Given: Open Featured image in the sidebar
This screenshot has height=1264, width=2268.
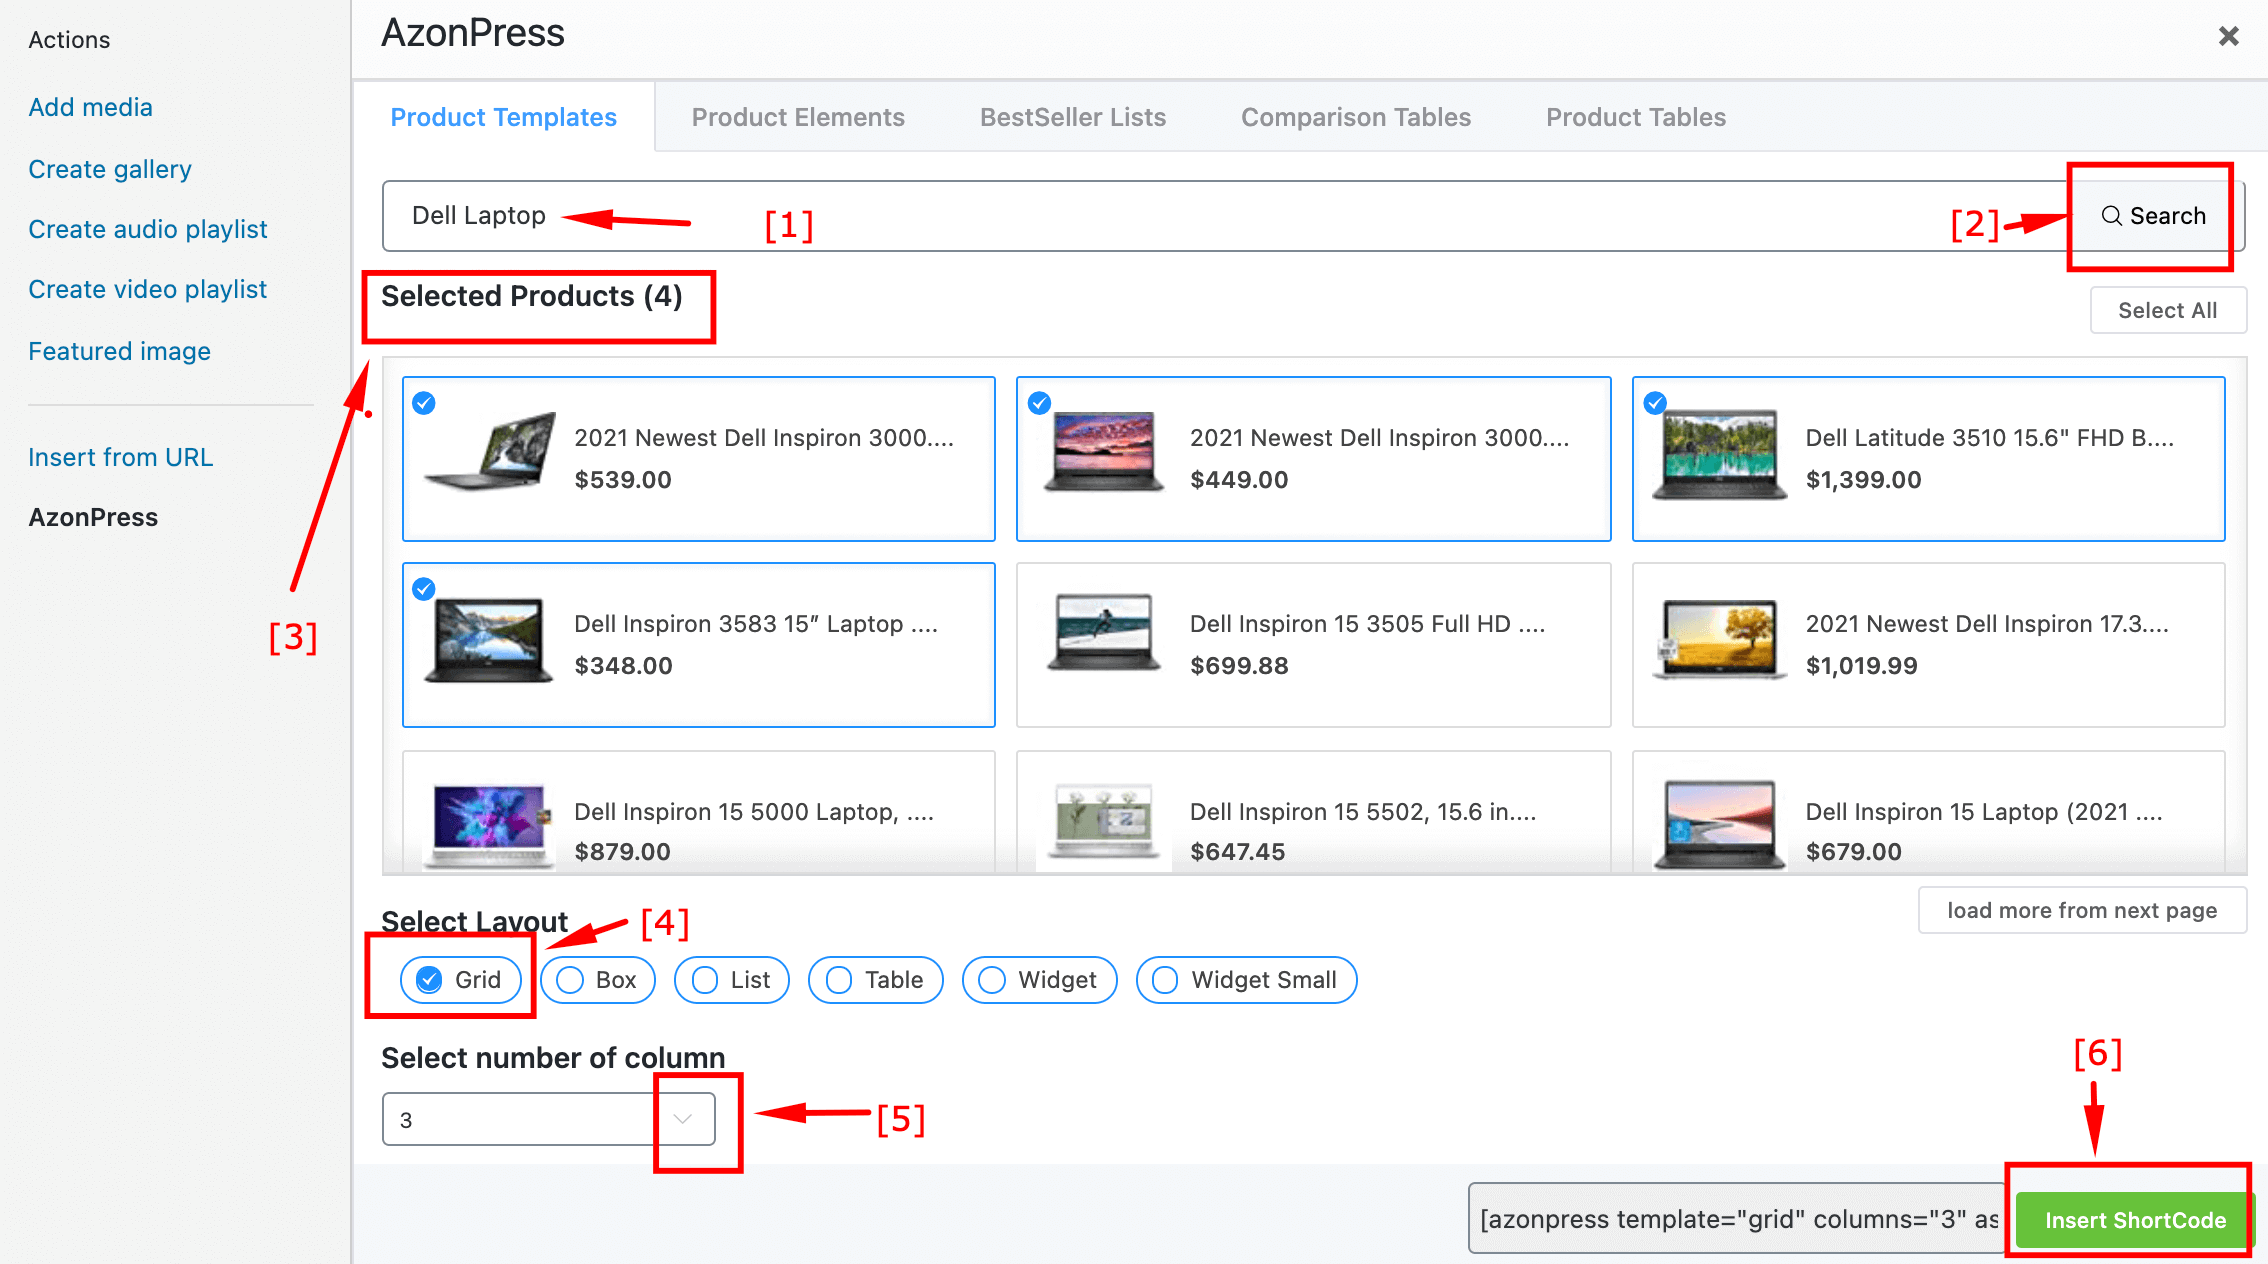Looking at the screenshot, I should (120, 351).
